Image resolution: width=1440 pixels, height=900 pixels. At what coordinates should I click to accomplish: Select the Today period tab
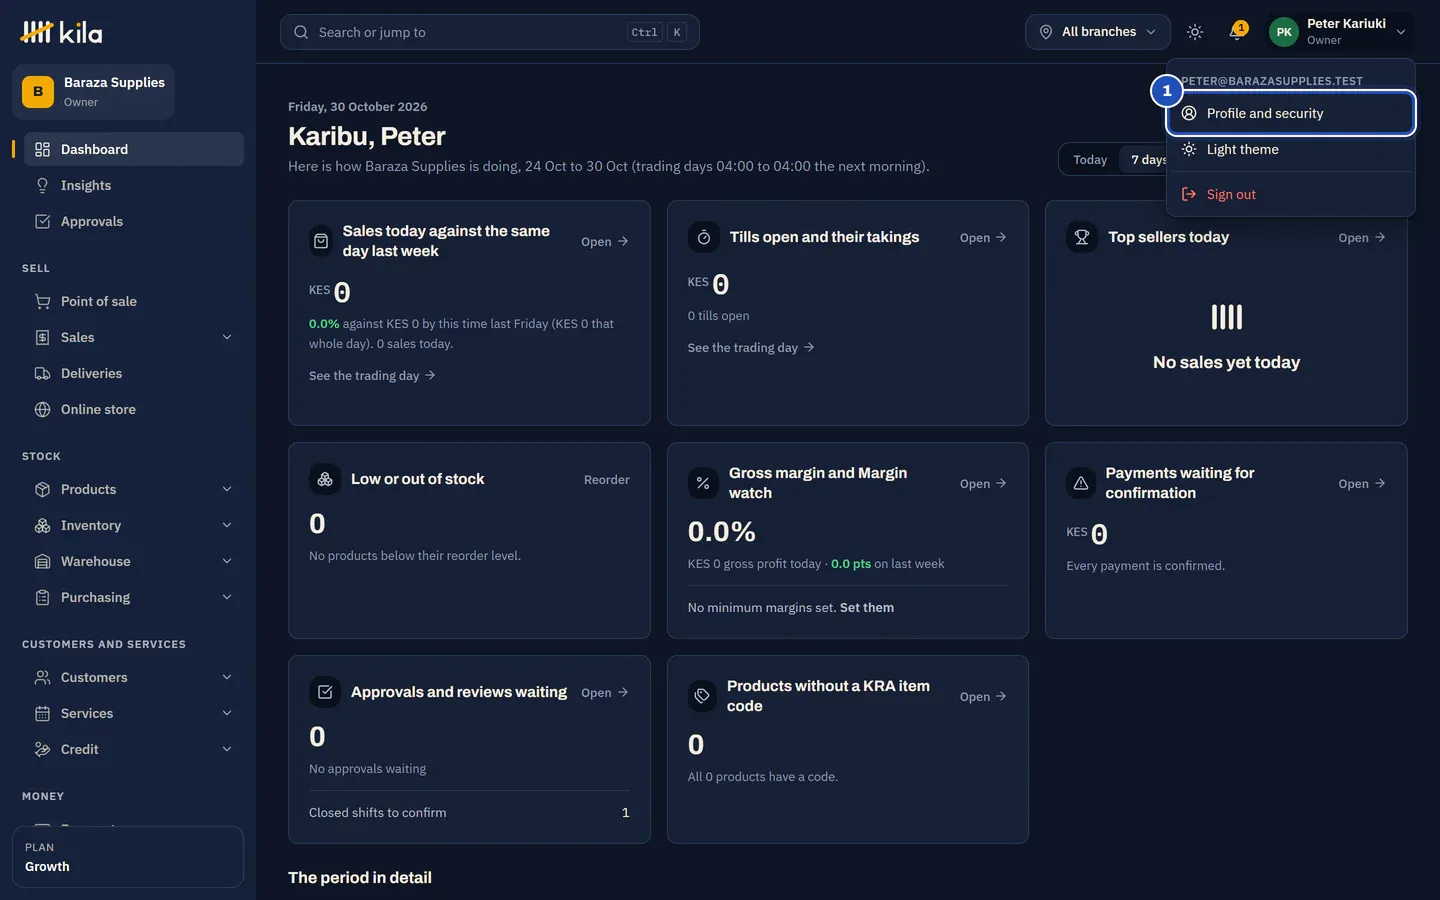[x=1090, y=160]
